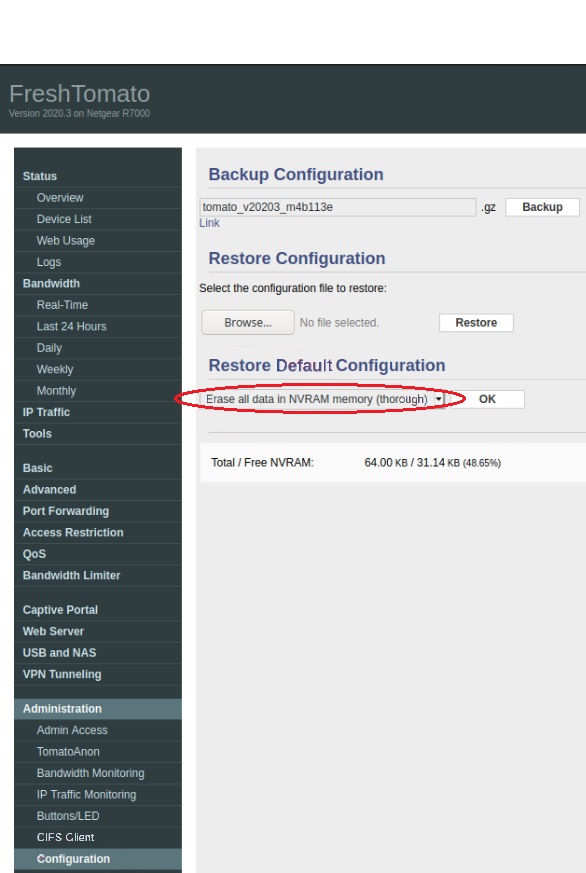Go to Buttons/LED settings
Screen dimensions: 586x873
[68, 816]
